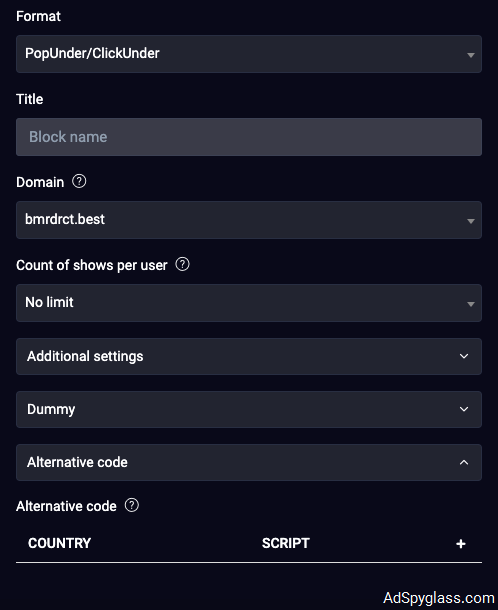The width and height of the screenshot is (498, 610).
Task: Open the bmrdrct.best domain dropdown
Action: (x=249, y=220)
